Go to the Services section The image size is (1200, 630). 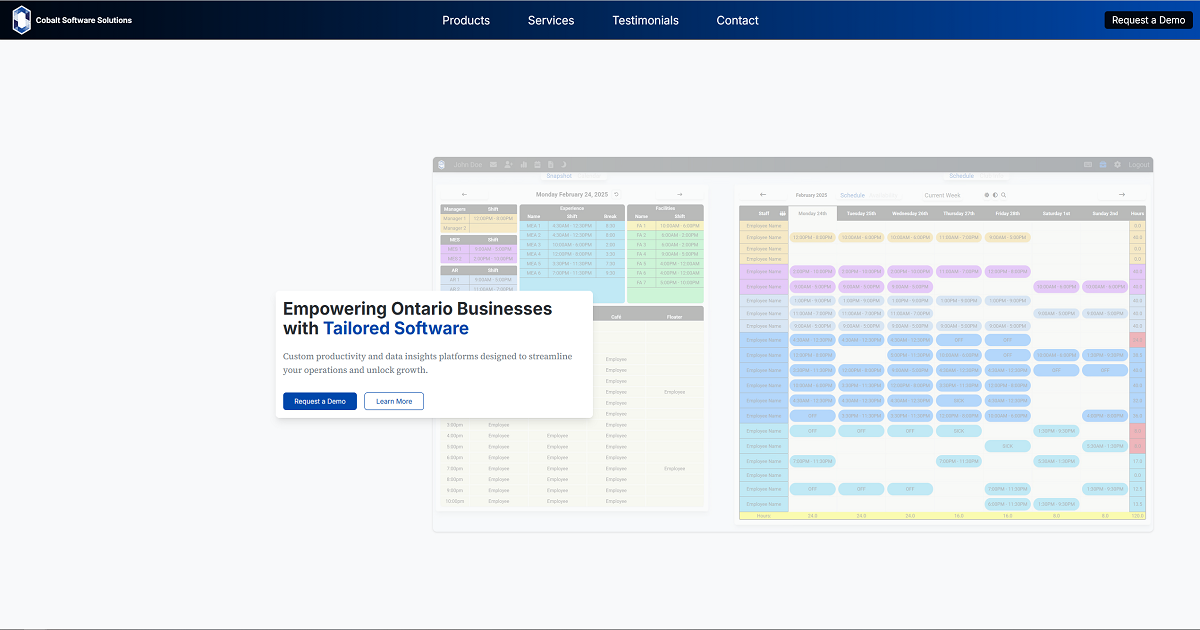pos(551,20)
